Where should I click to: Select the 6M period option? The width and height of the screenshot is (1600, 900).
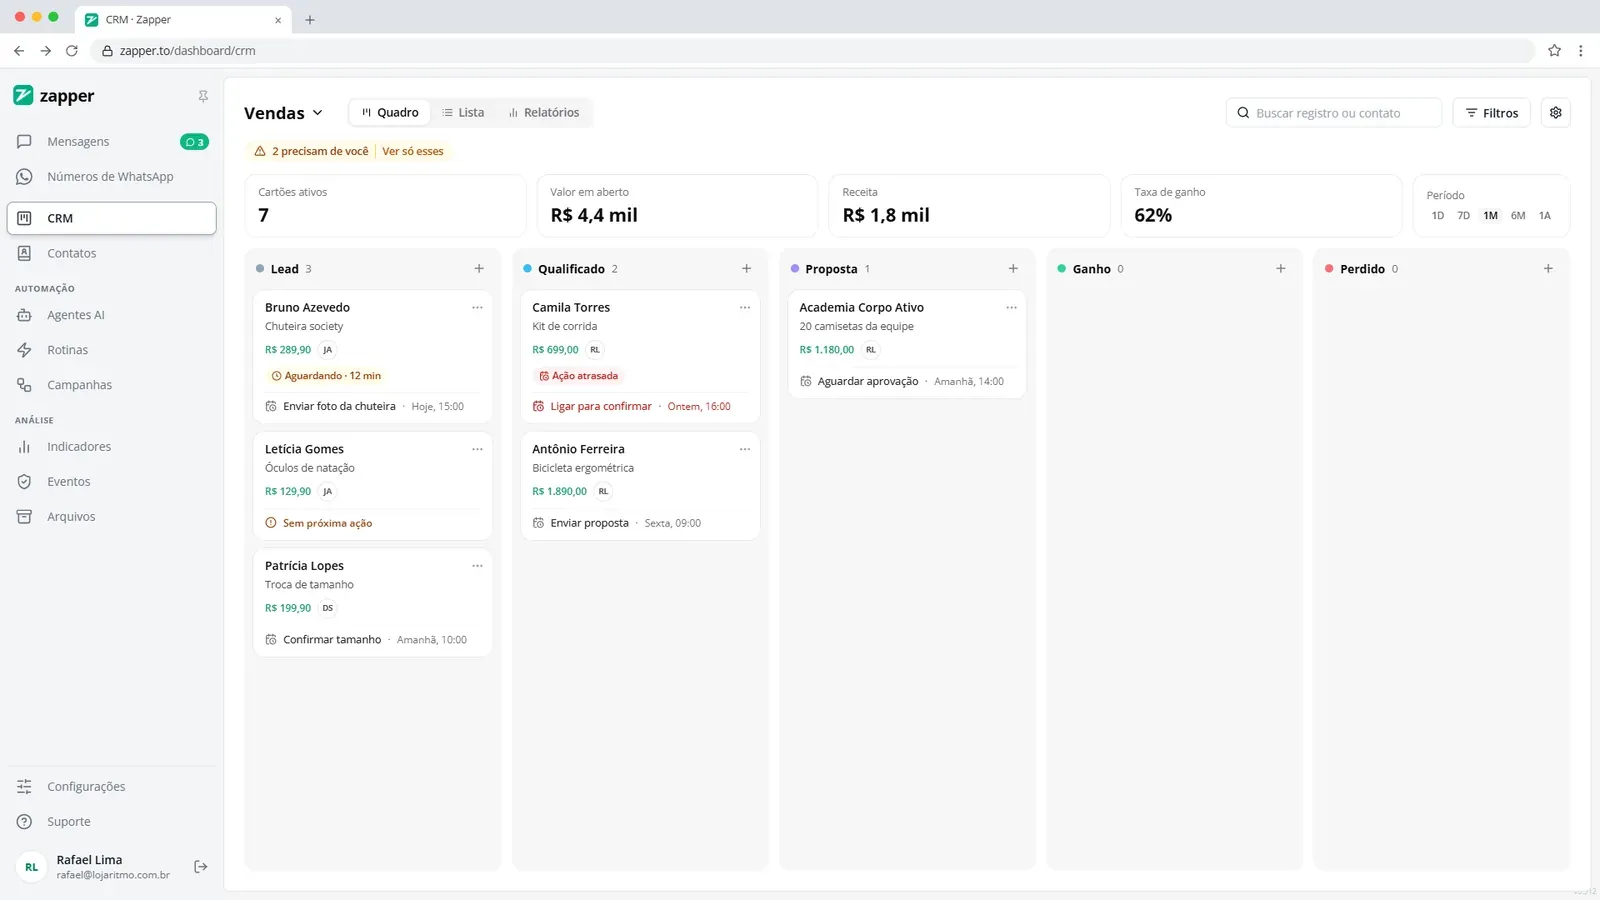pos(1518,216)
